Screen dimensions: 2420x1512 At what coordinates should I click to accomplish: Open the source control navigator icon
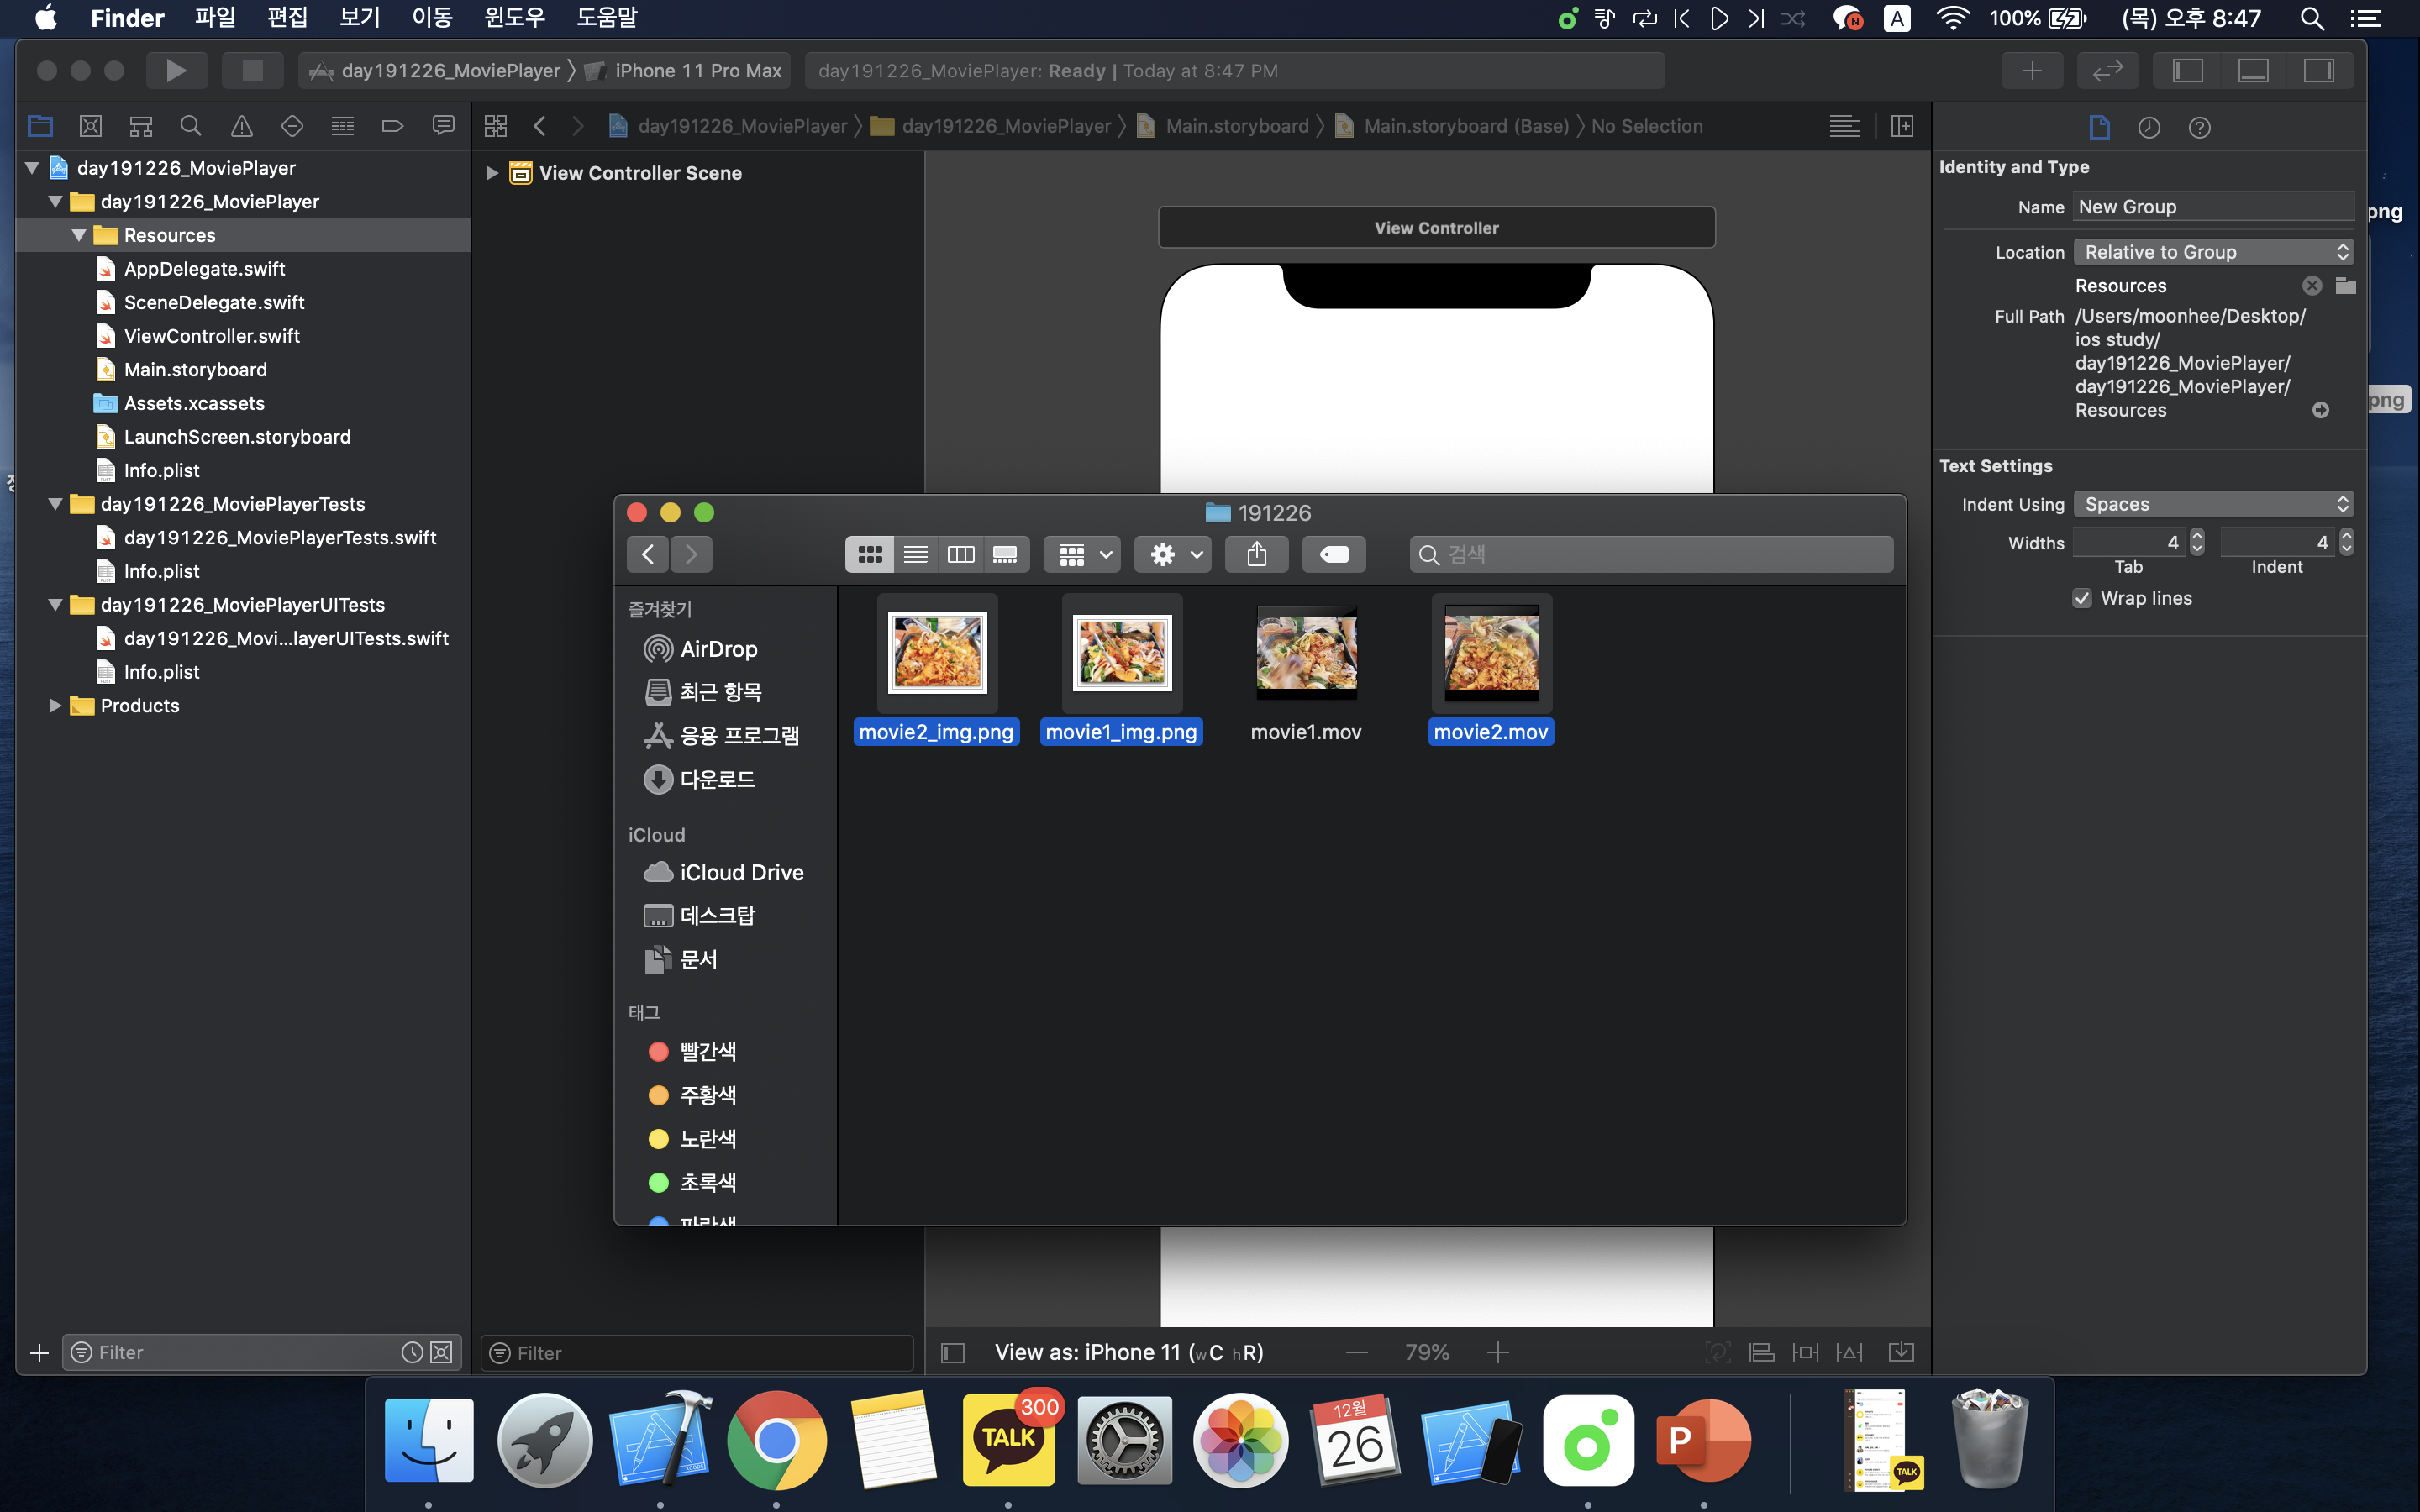(x=90, y=126)
